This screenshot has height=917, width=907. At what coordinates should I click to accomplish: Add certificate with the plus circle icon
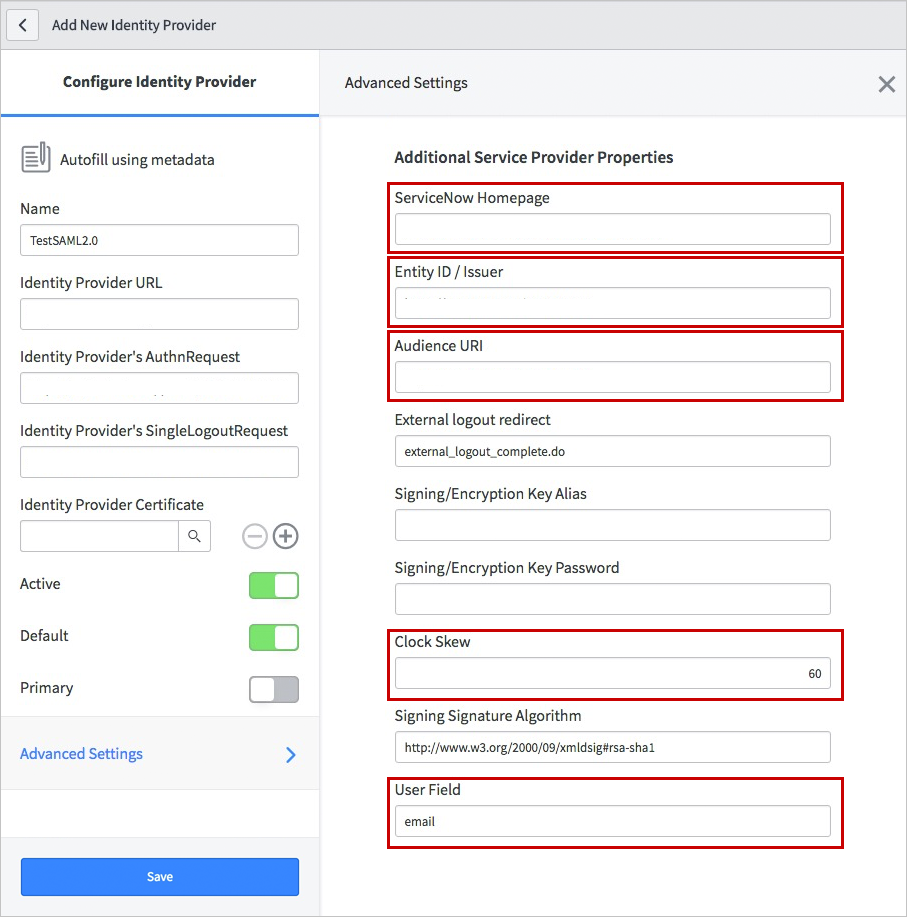point(285,536)
